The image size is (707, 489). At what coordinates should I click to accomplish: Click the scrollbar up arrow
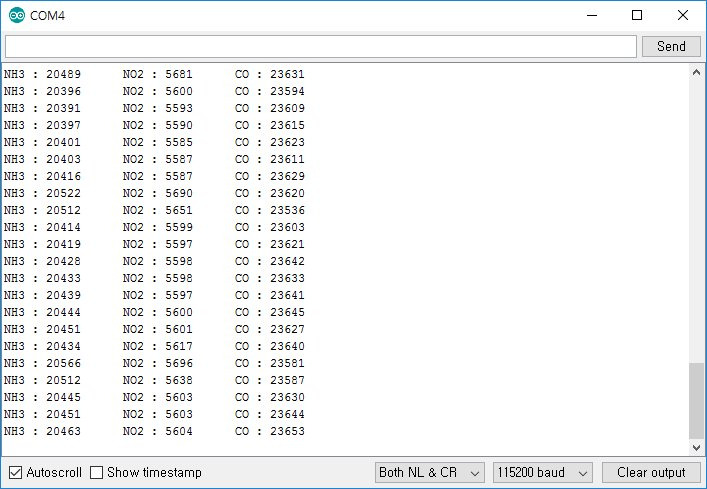pos(696,72)
